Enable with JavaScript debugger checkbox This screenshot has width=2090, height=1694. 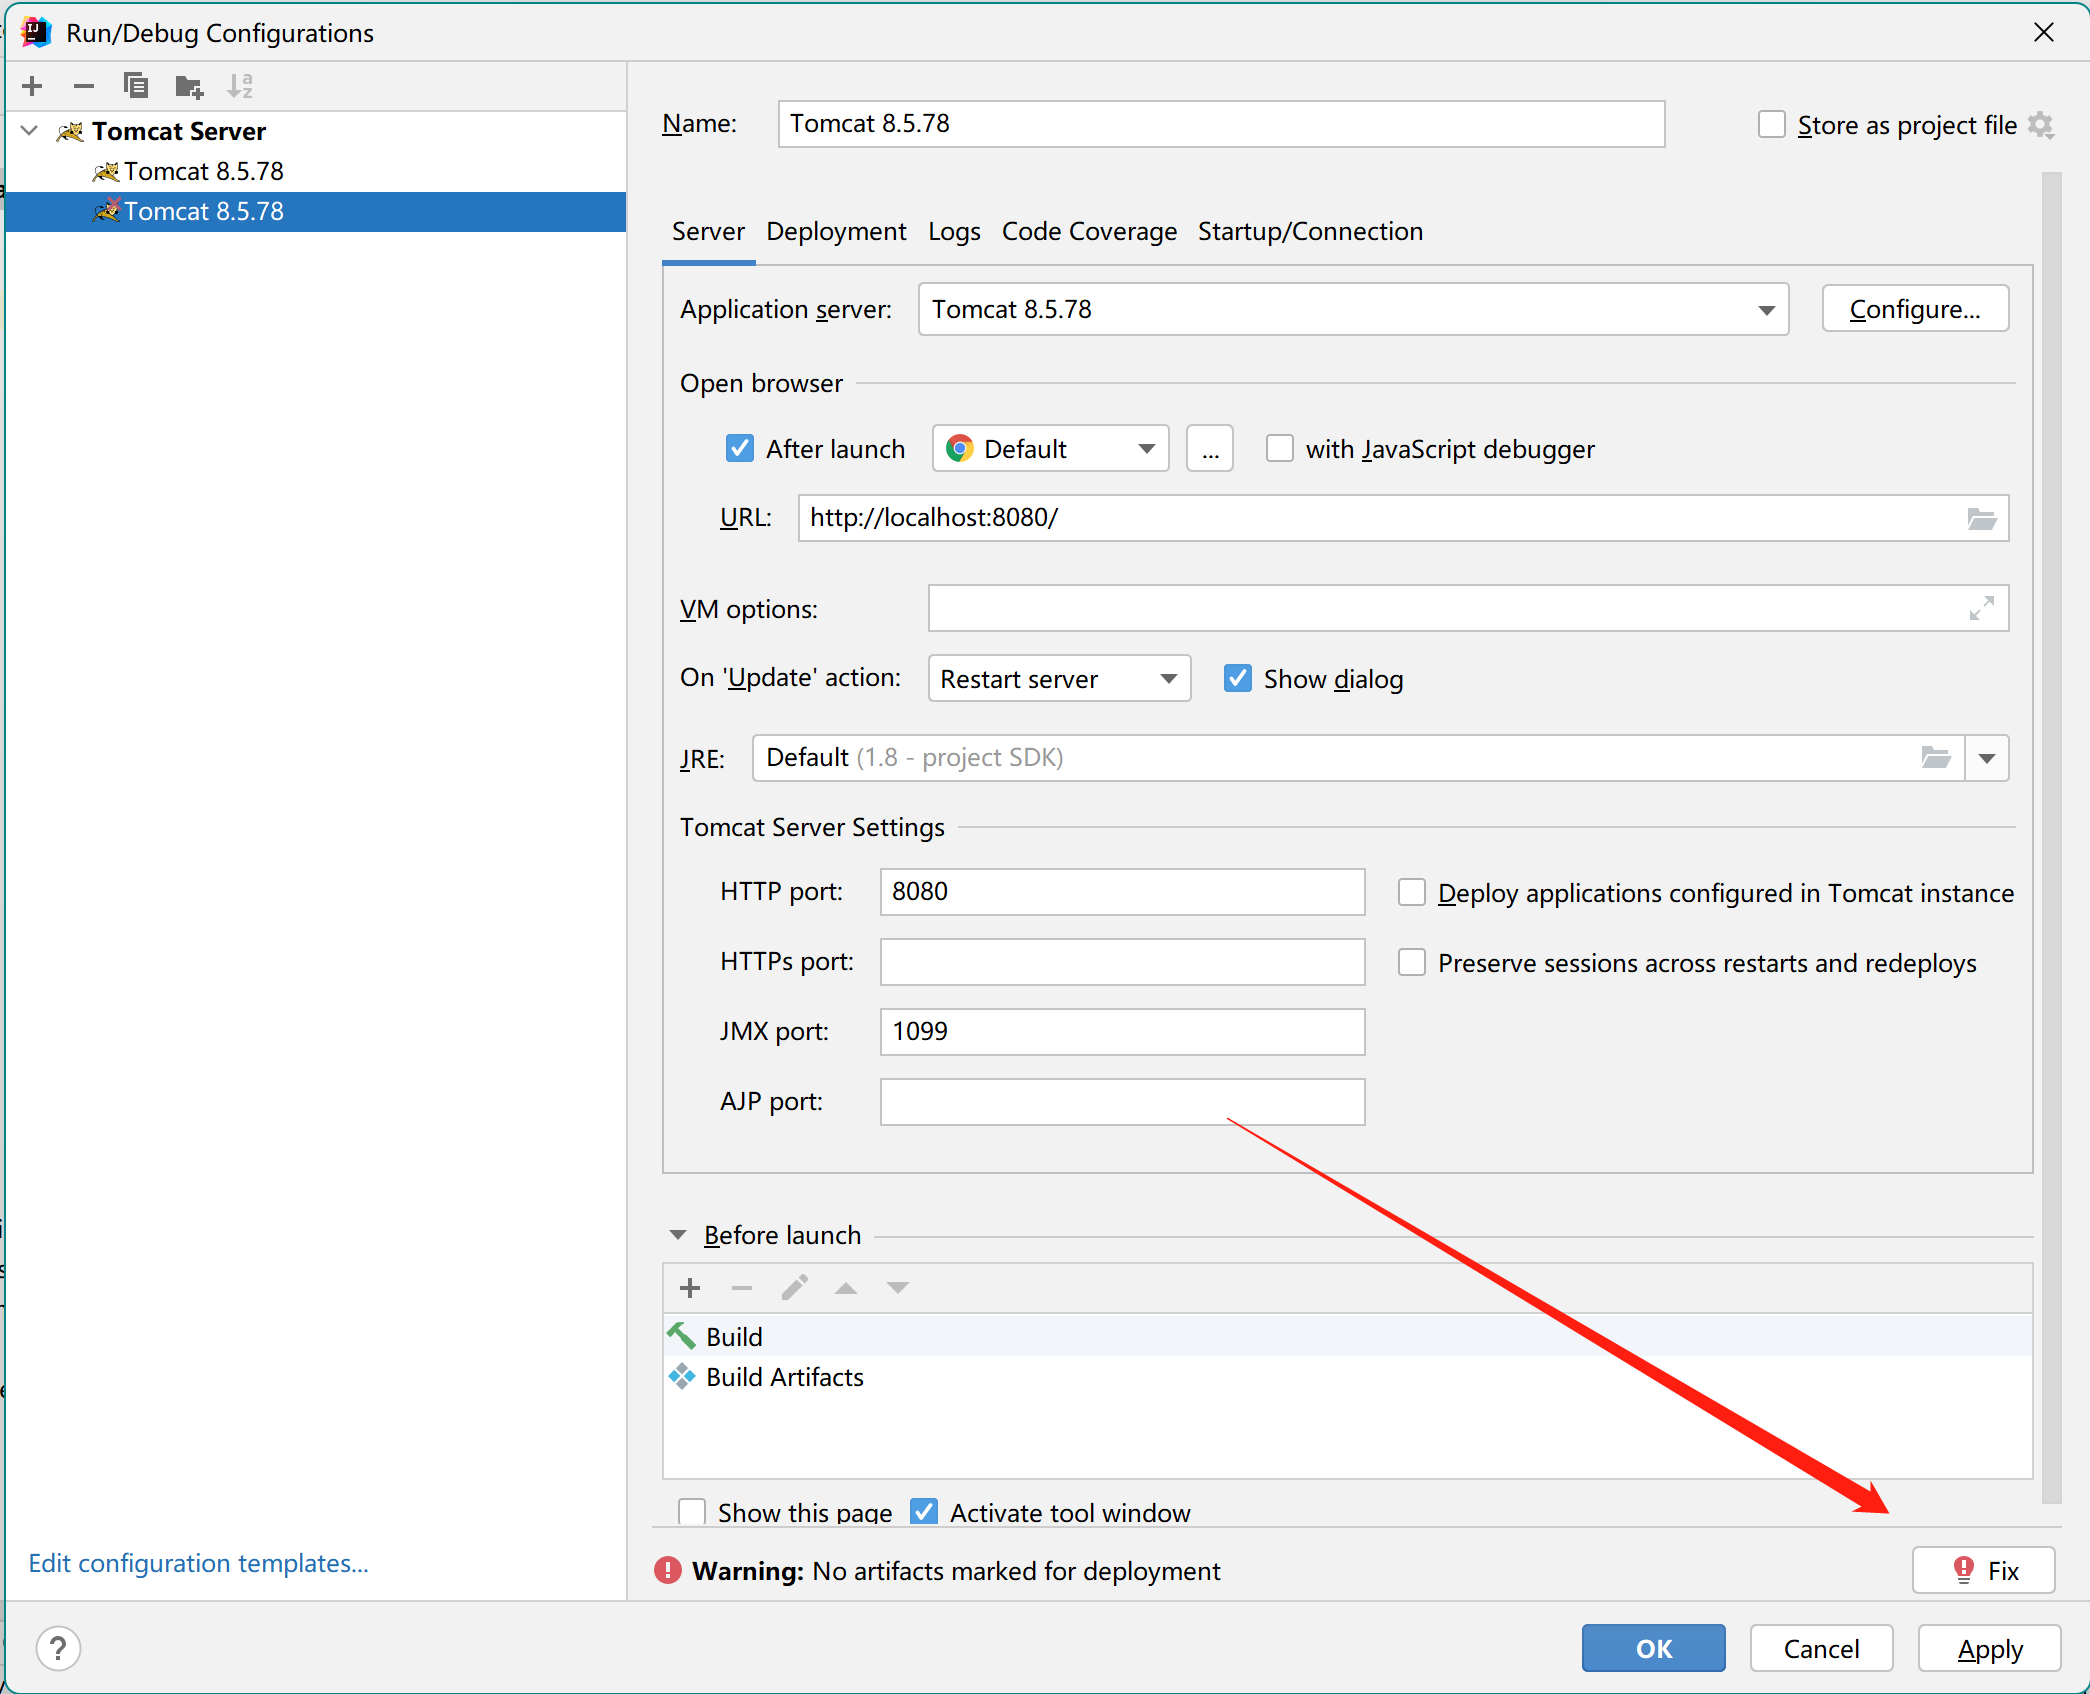[x=1279, y=449]
